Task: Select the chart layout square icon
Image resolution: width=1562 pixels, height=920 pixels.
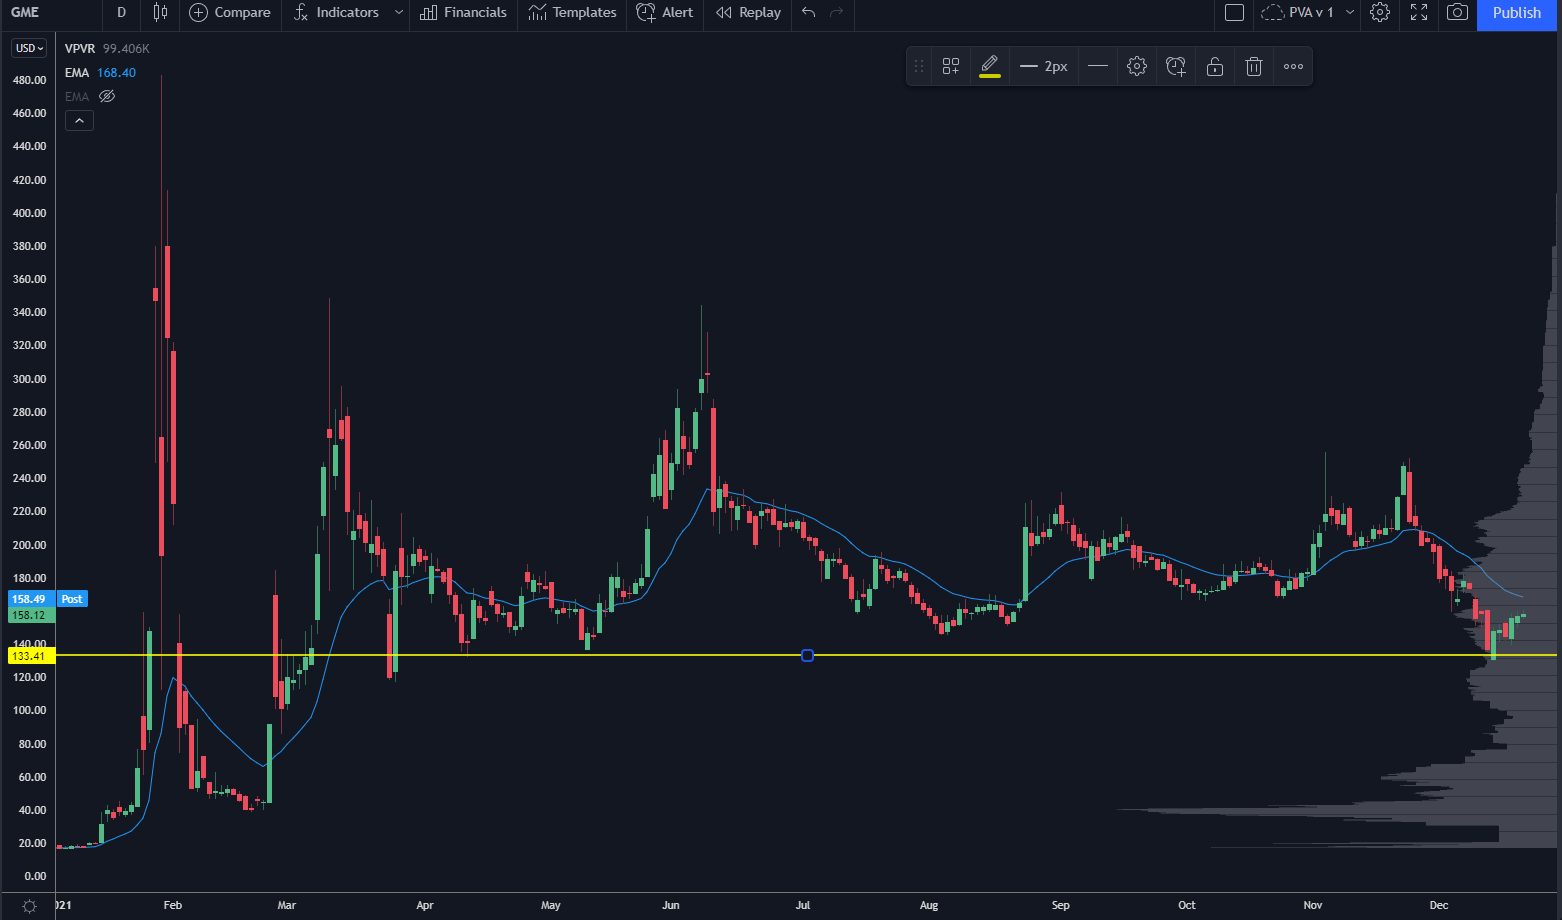Action: pos(1235,13)
